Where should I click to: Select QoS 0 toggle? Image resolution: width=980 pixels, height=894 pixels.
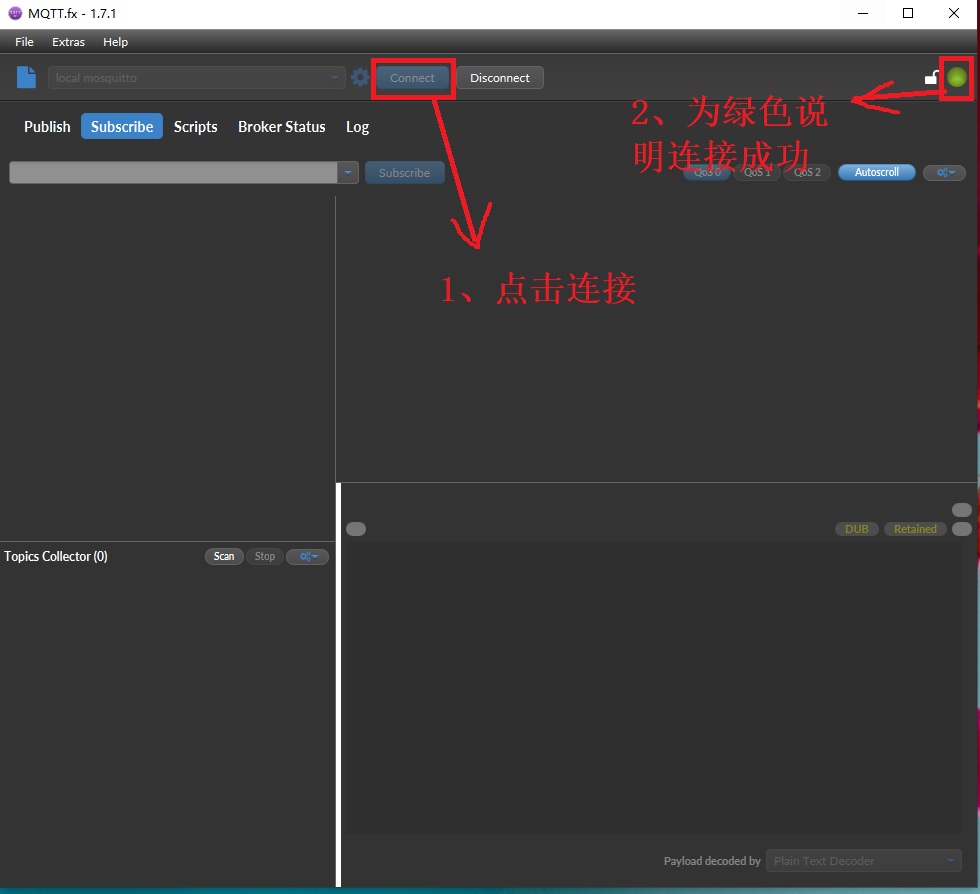[707, 173]
